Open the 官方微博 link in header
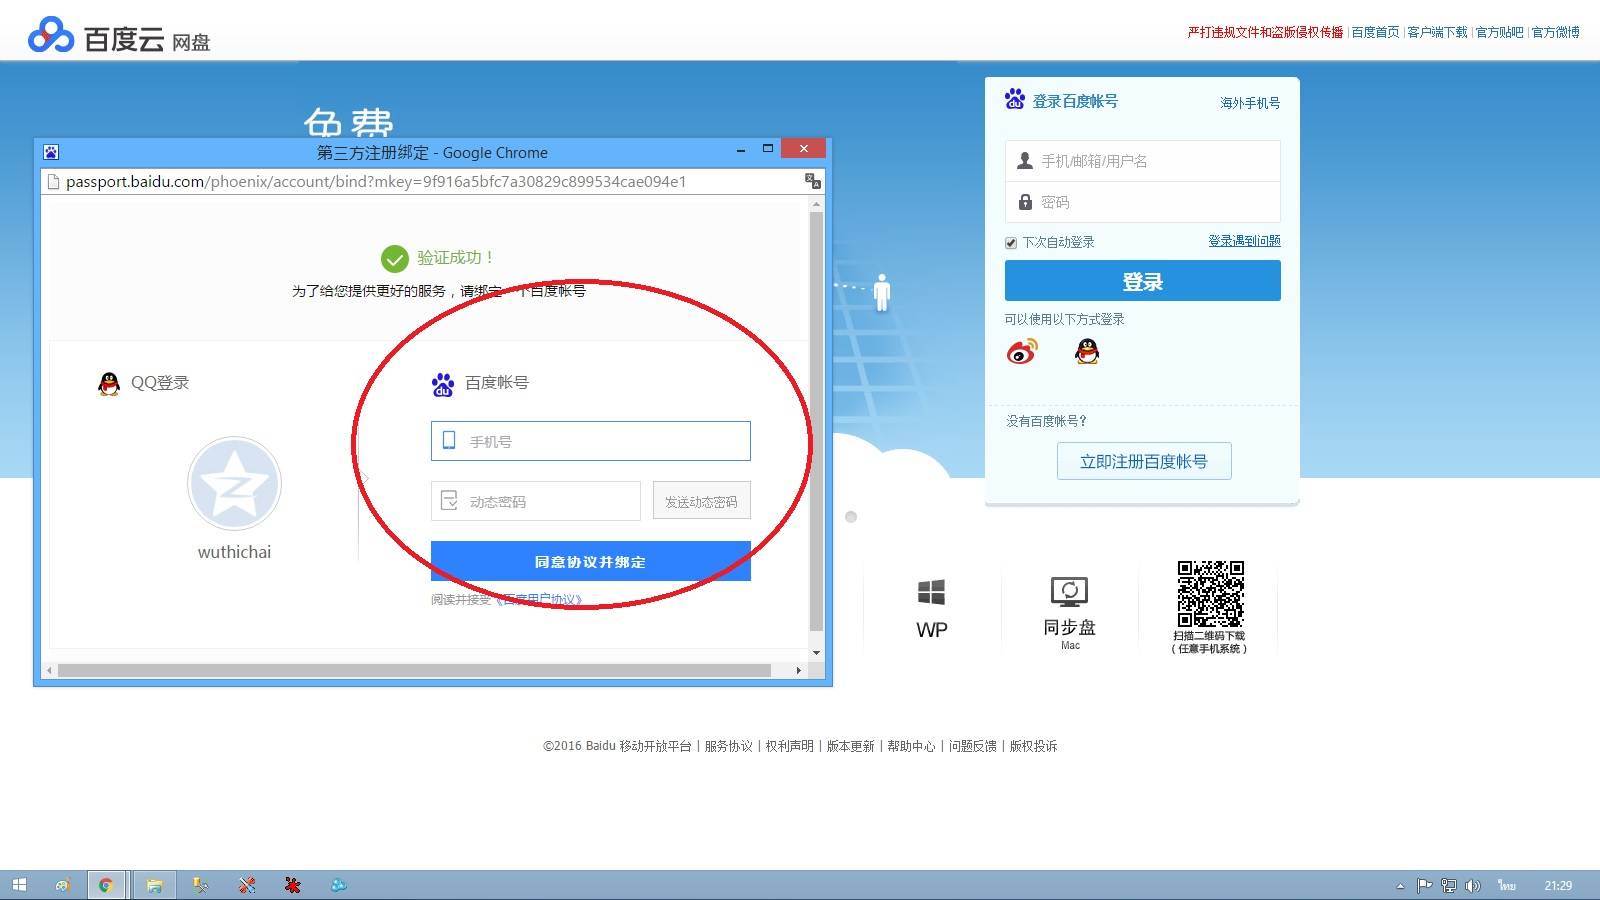The image size is (1600, 900). (1555, 32)
